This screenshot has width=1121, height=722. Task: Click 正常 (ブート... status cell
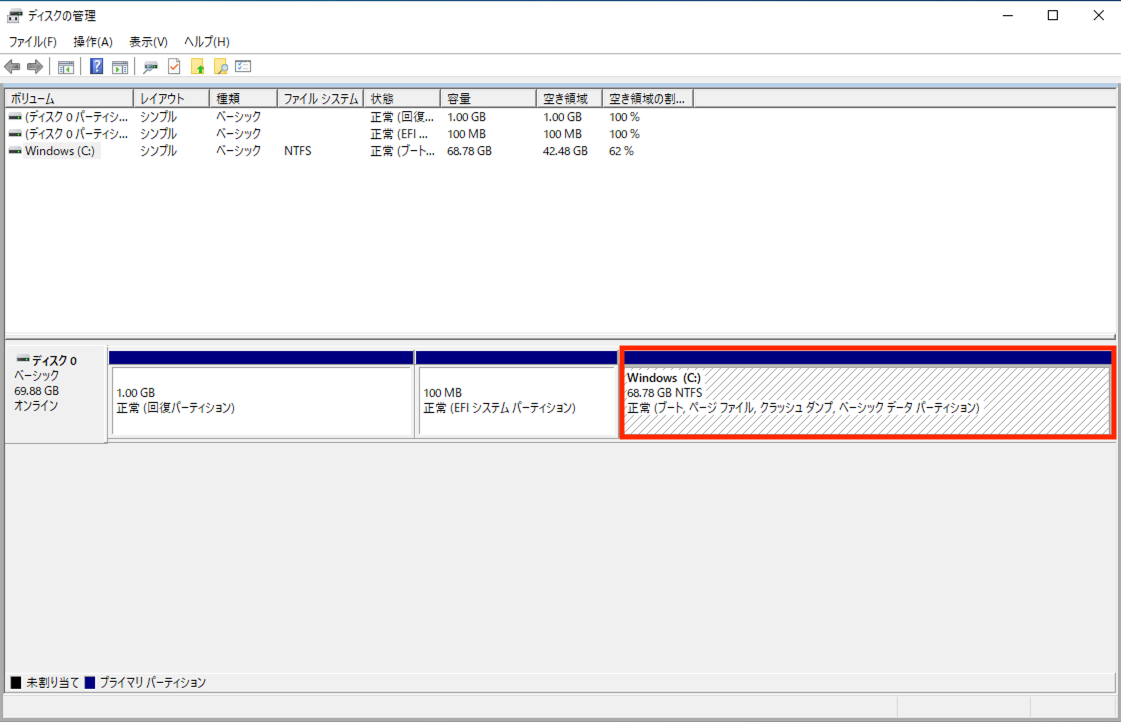402,151
